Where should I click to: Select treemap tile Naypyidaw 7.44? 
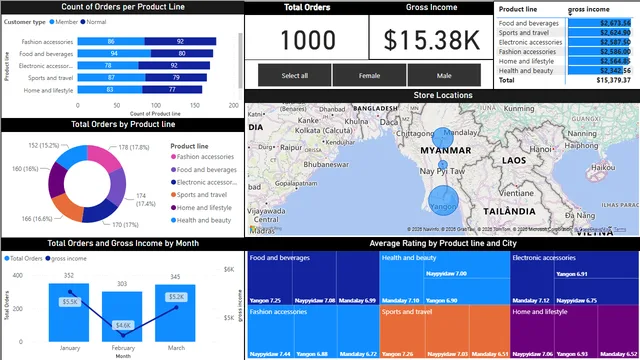[270, 331]
